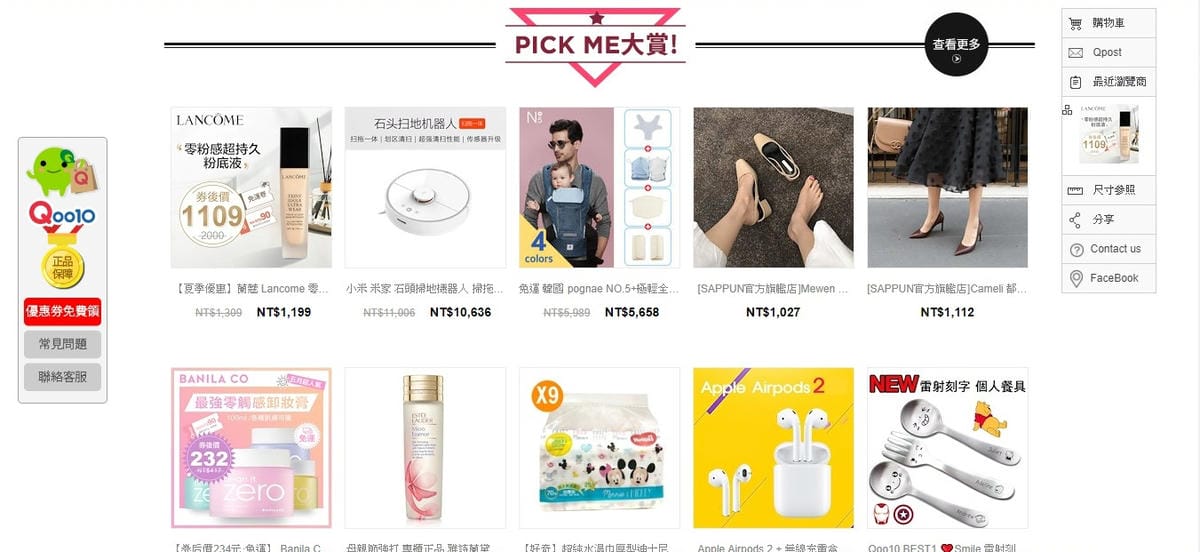Screen dimensions: 1200x552
Task: Click the 聯絡客服 customer service button
Action: pyautogui.click(x=62, y=377)
